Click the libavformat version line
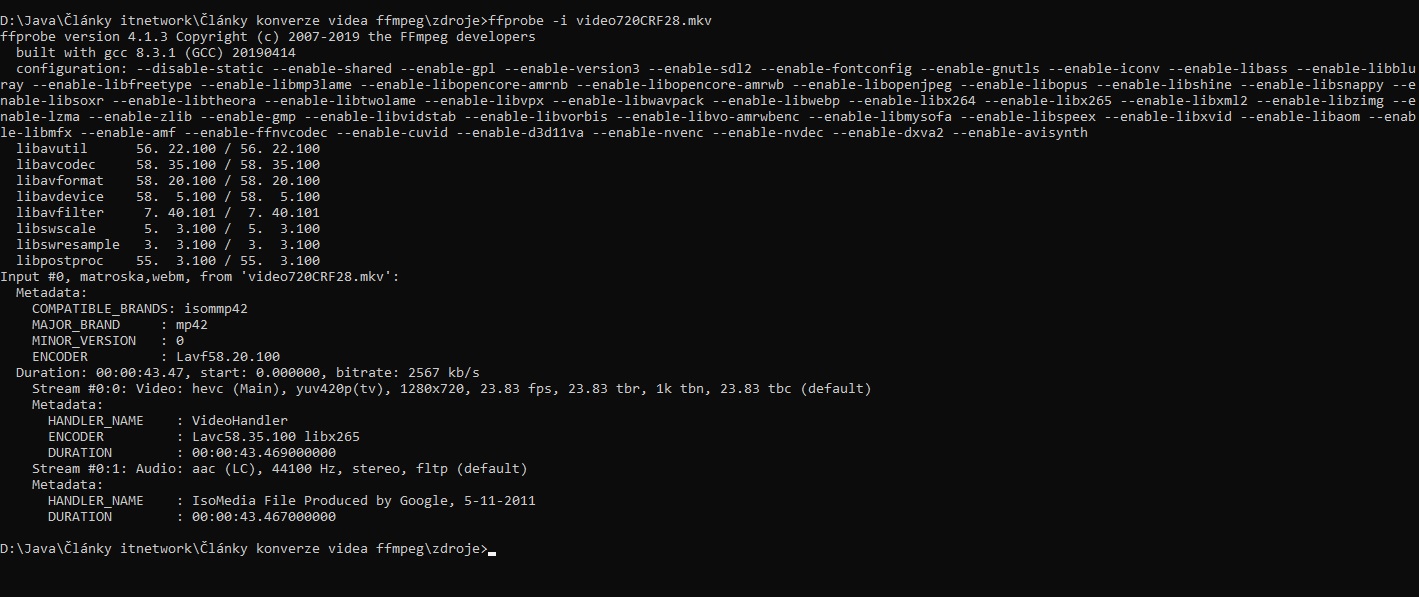The width and height of the screenshot is (1419, 597). coord(168,180)
